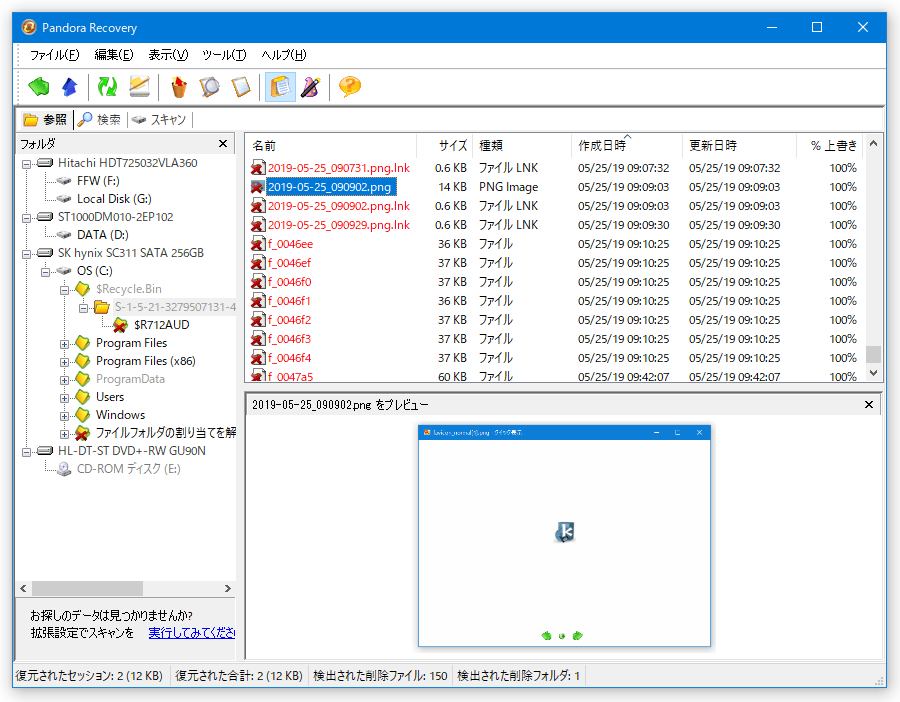900x702 pixels.
Task: Open the 編集(E) menu
Action: (x=114, y=55)
